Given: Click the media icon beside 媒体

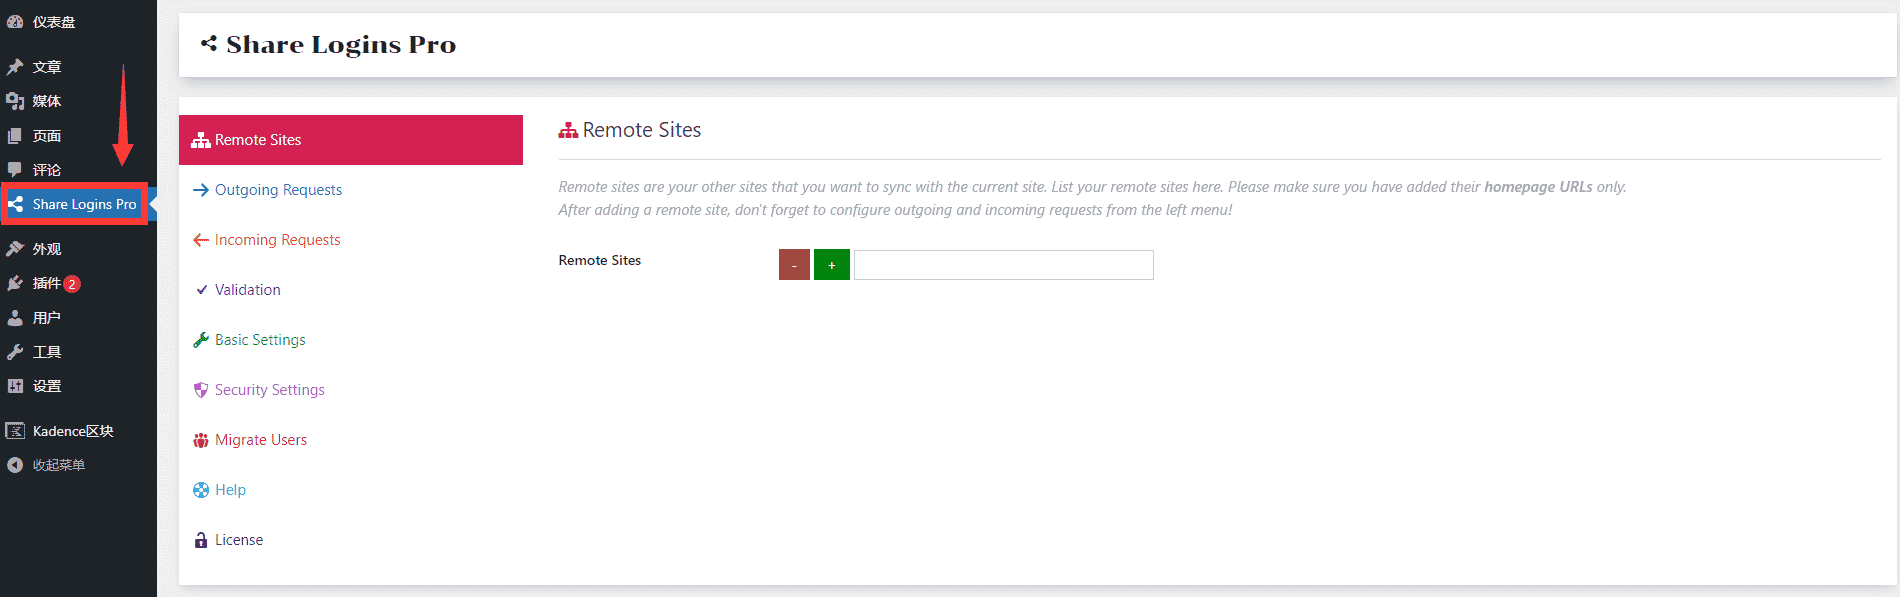Looking at the screenshot, I should pyautogui.click(x=15, y=101).
